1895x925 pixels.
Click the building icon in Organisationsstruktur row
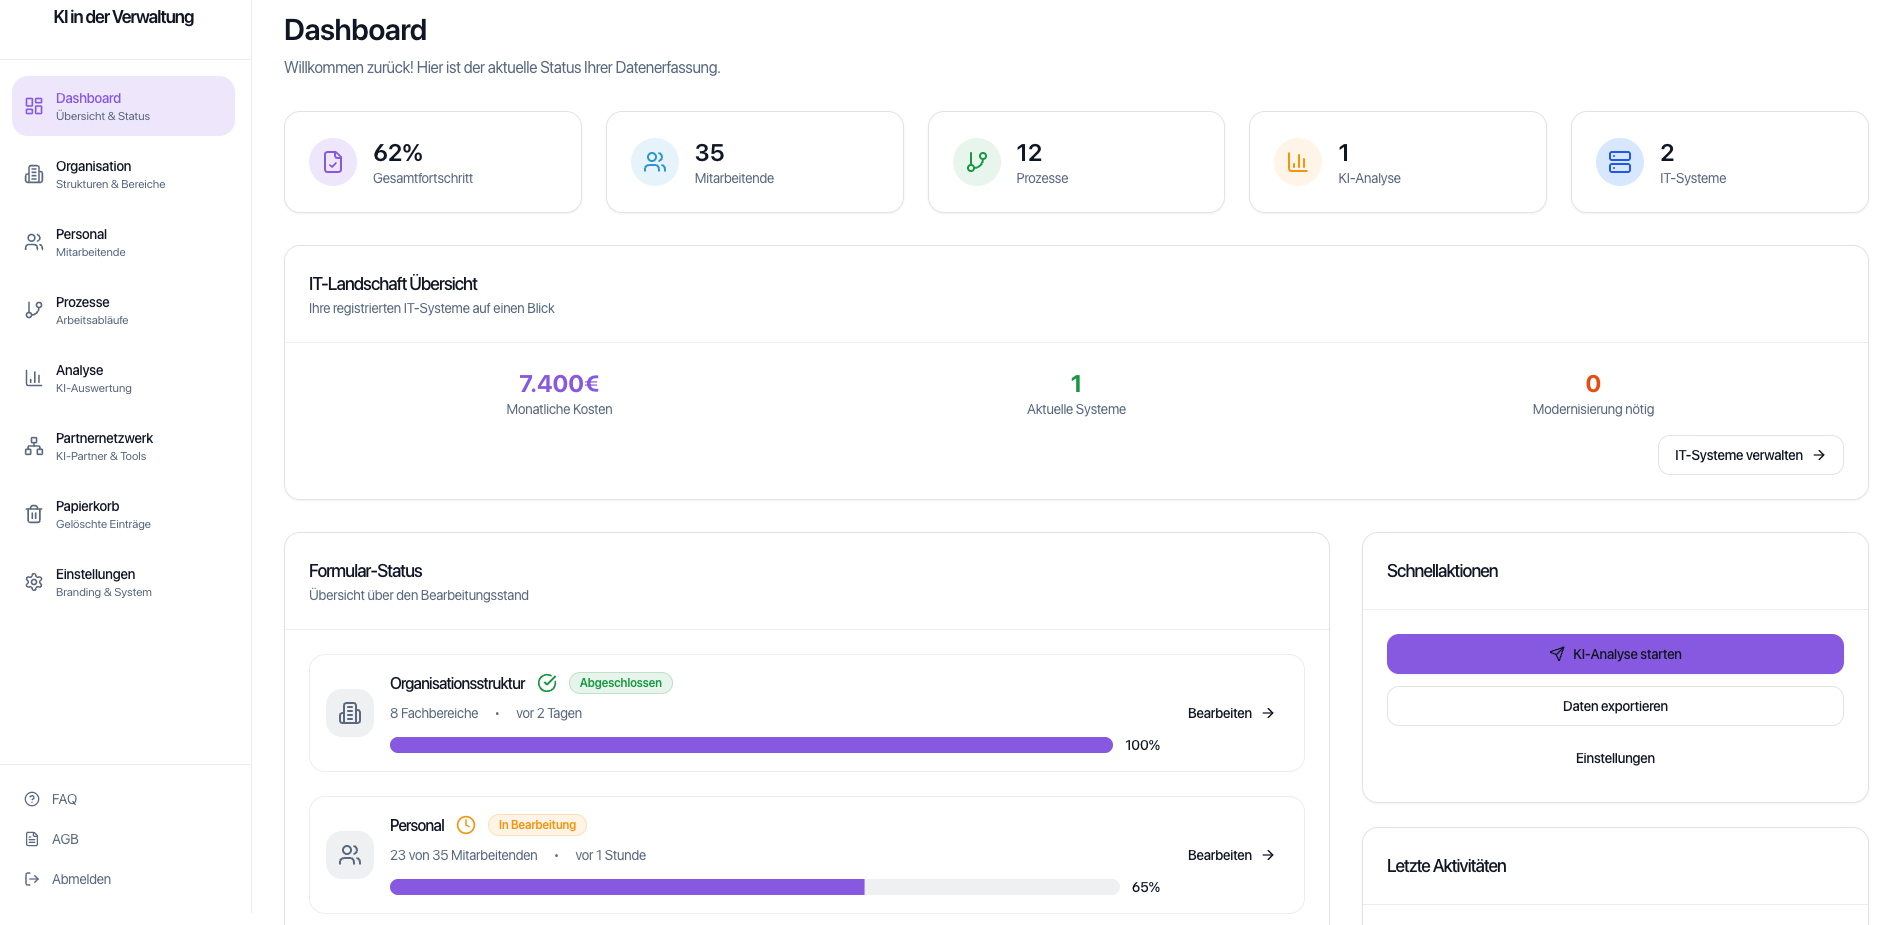tap(350, 713)
